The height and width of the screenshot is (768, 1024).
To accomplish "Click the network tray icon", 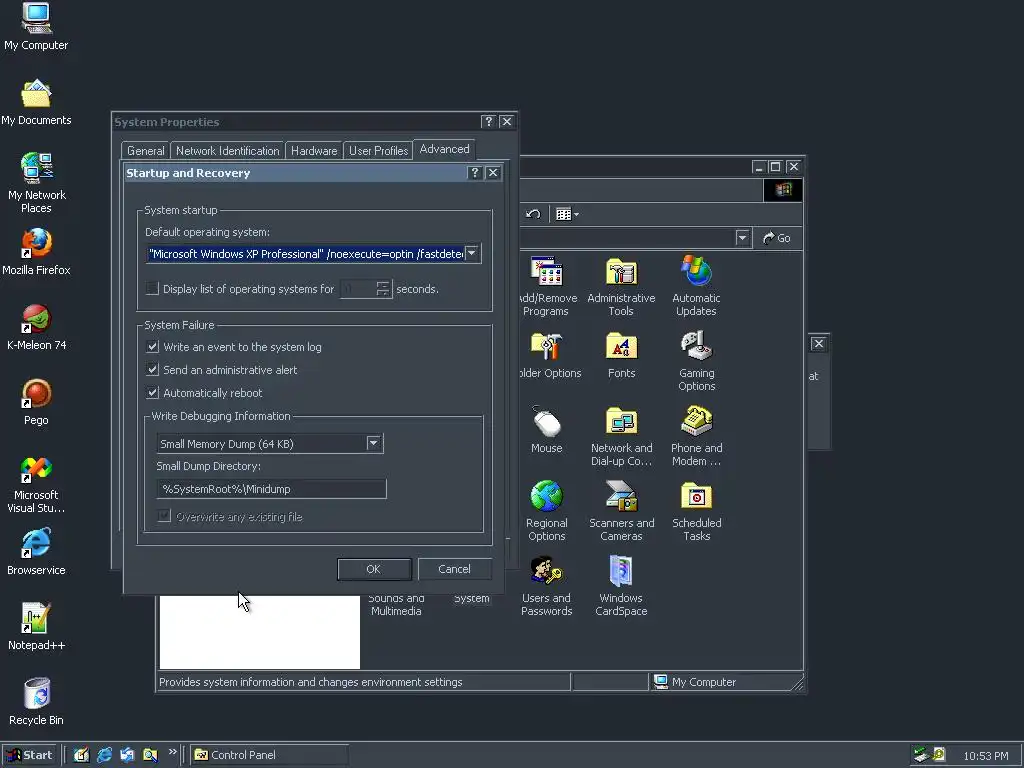I will (x=921, y=755).
